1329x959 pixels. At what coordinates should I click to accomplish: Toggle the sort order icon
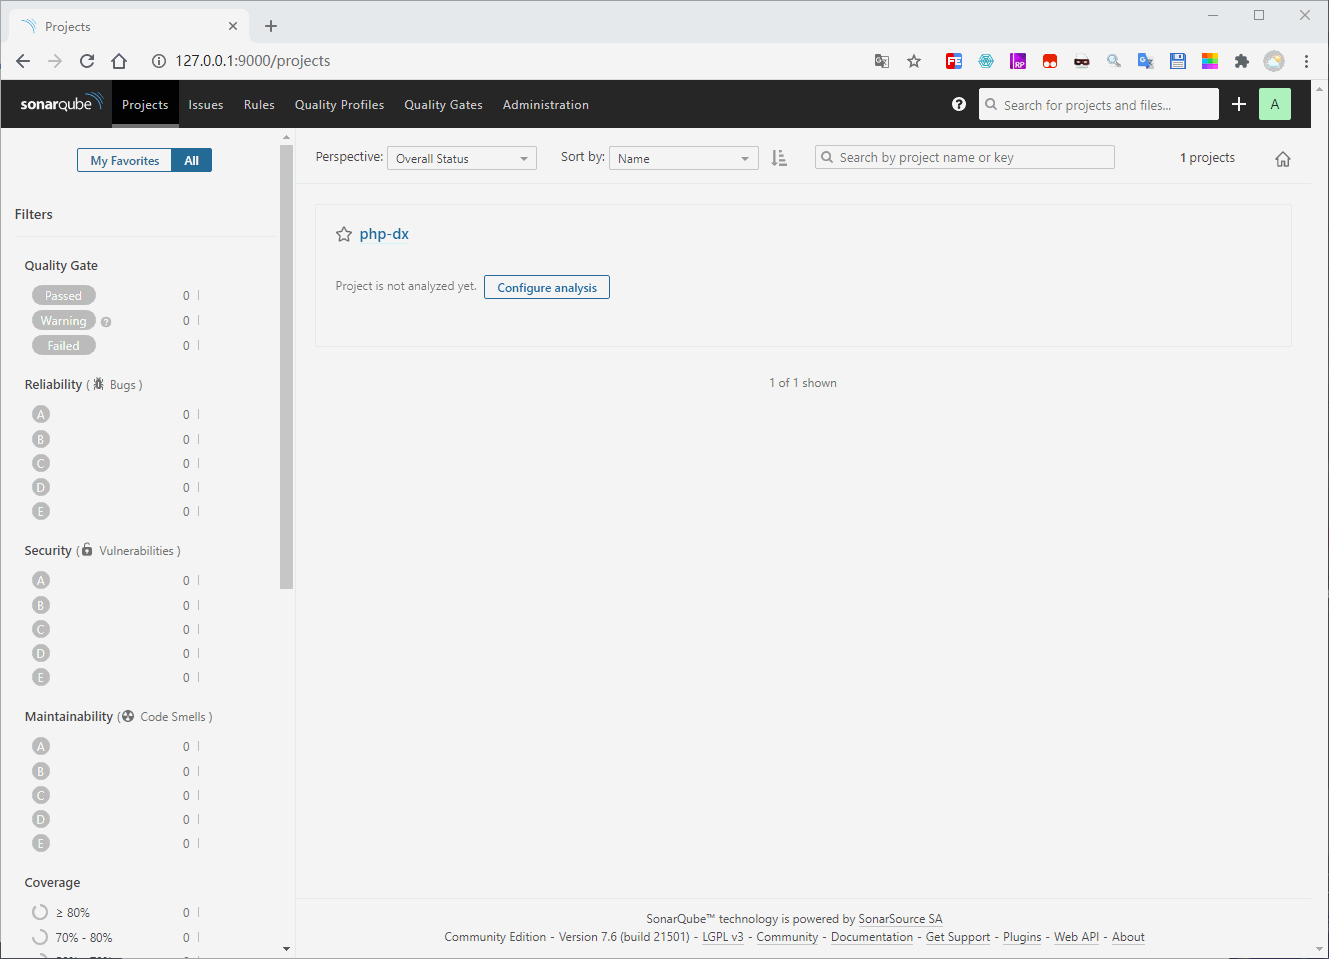(779, 158)
